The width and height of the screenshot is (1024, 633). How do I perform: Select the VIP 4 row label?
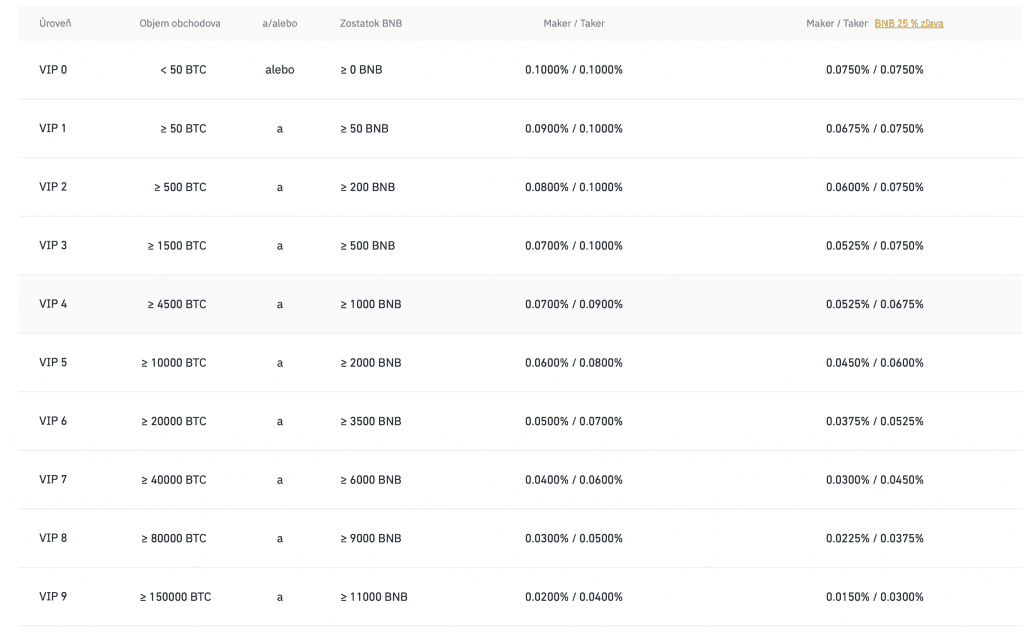point(53,304)
